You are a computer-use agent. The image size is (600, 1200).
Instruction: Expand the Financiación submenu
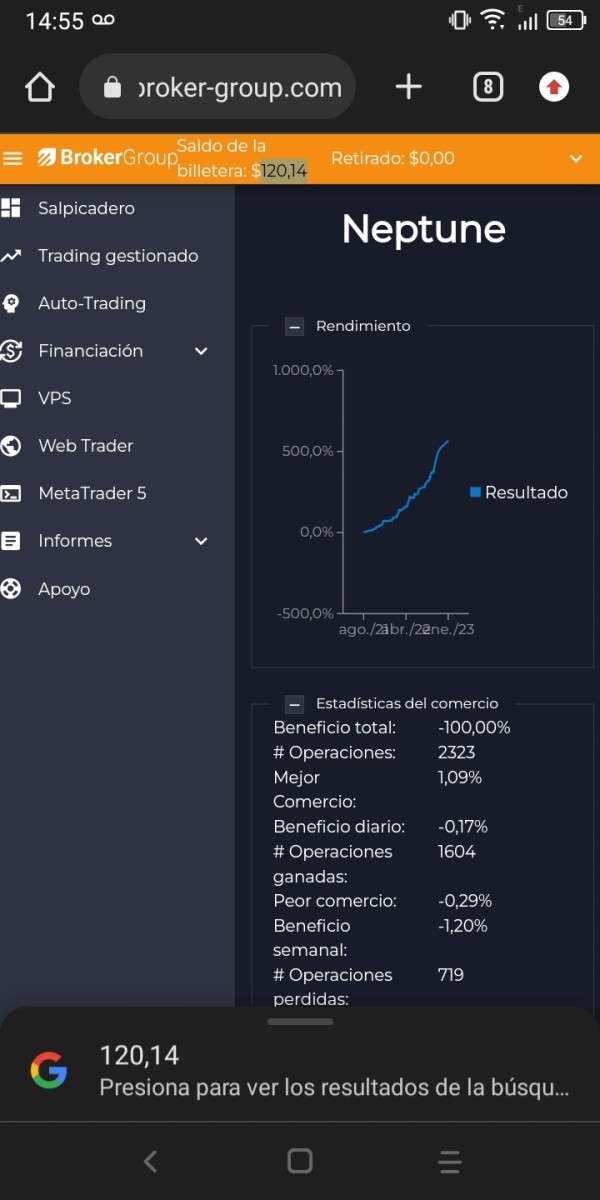click(201, 351)
